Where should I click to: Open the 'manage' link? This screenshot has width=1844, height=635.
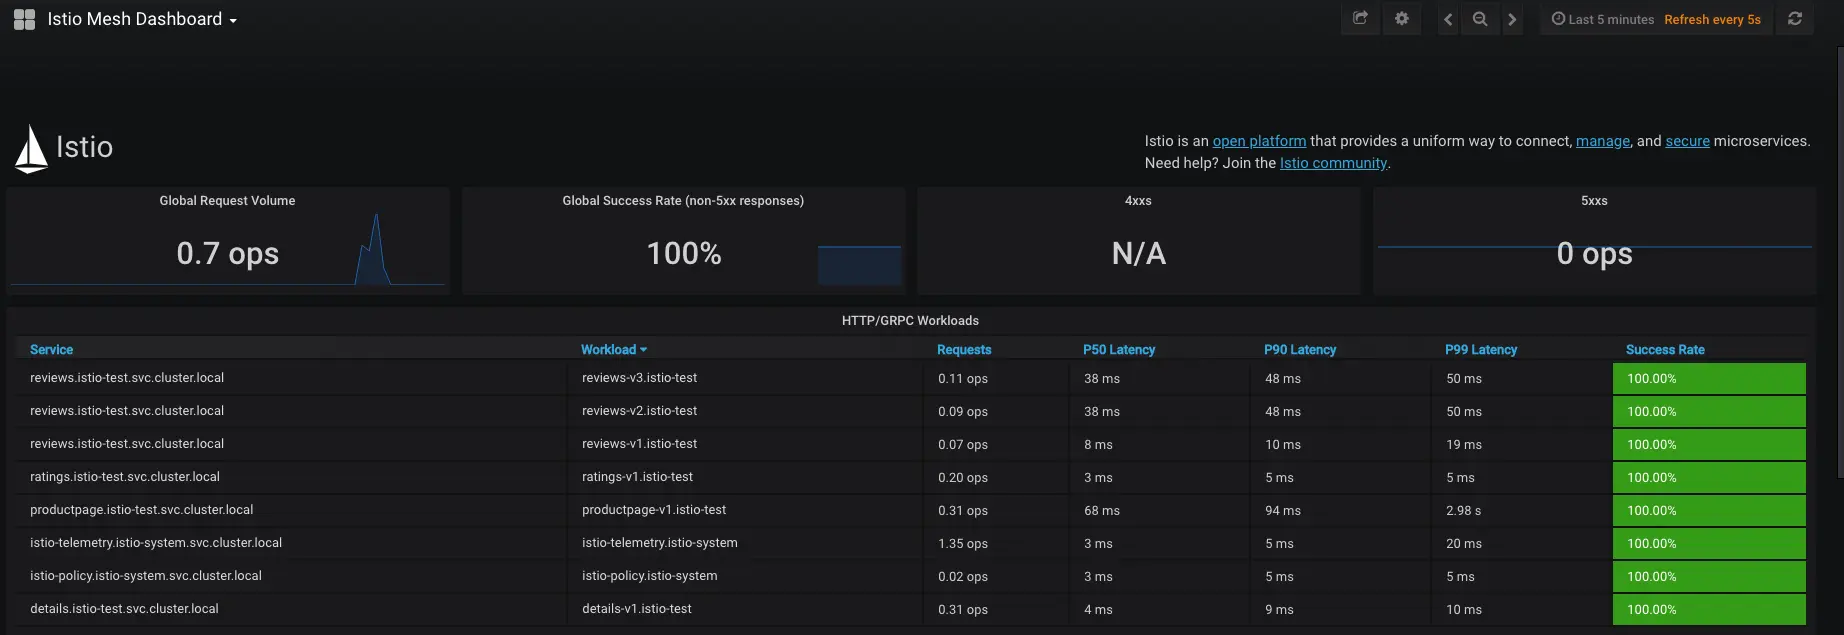click(x=1603, y=141)
